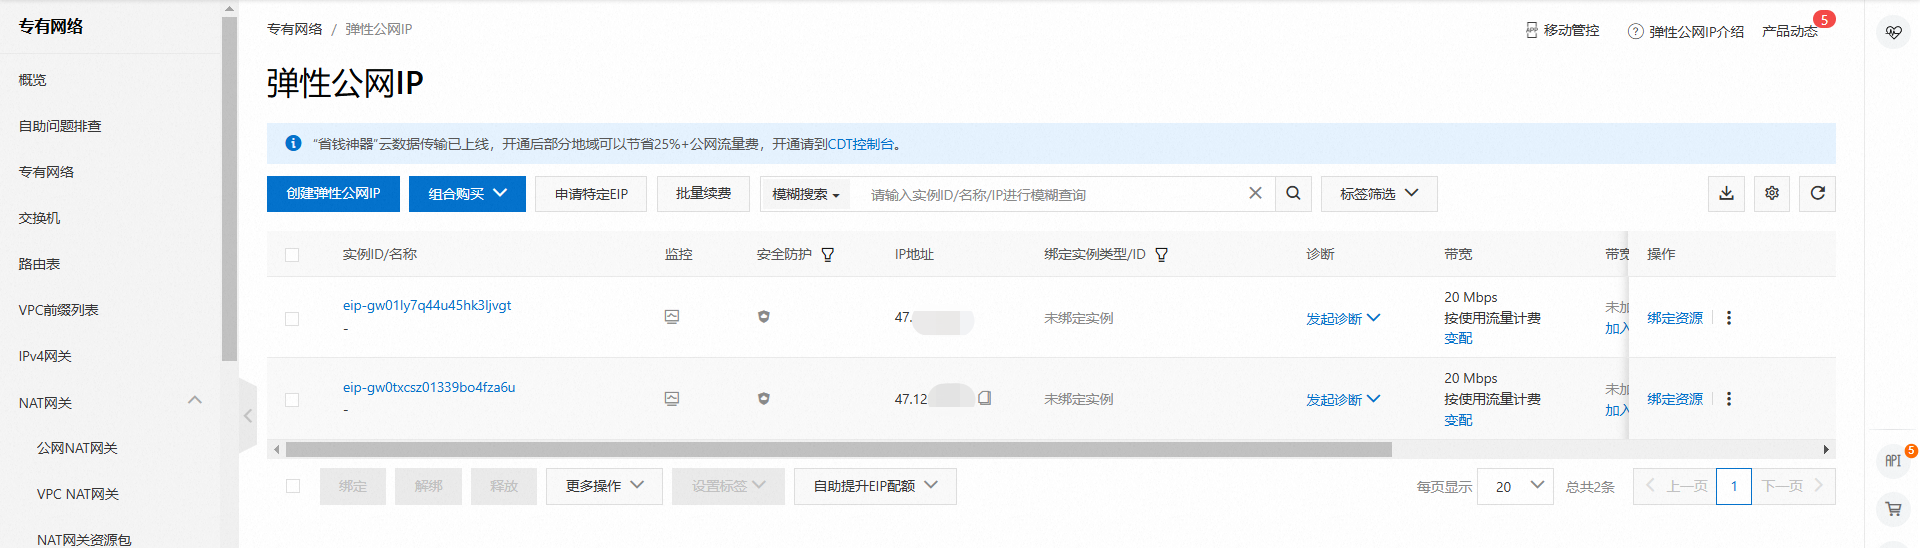Viewport: 1920px width, 548px height.
Task: Open the 标签筛选 dropdown
Action: click(x=1378, y=194)
